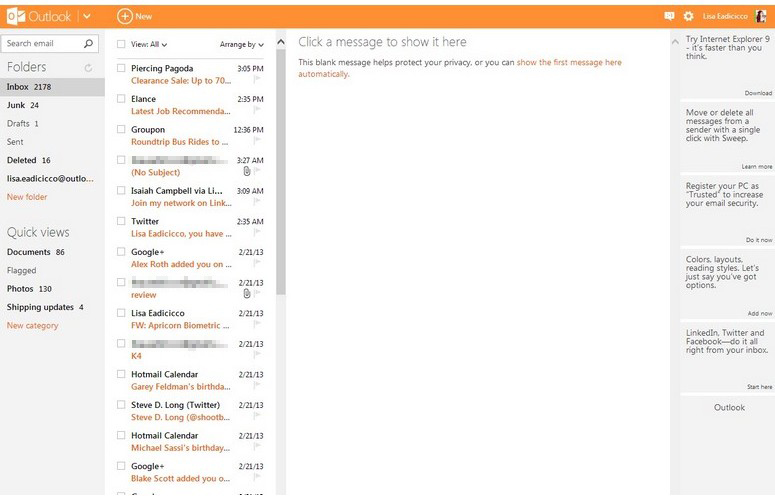The width and height of the screenshot is (775, 500).
Task: Flag the K4 message
Action: click(257, 355)
